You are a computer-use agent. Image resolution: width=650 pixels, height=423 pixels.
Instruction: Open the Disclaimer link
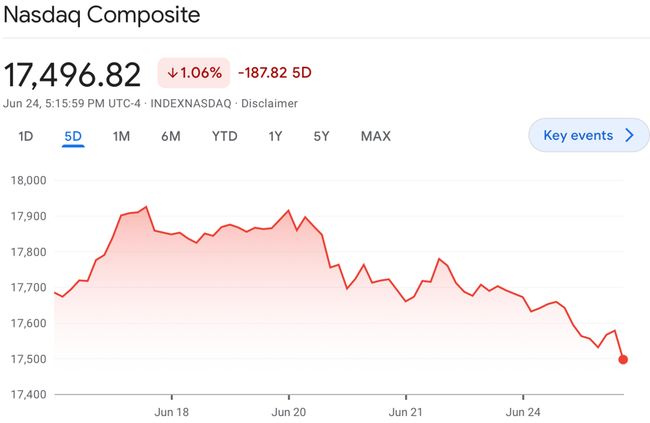click(x=269, y=103)
